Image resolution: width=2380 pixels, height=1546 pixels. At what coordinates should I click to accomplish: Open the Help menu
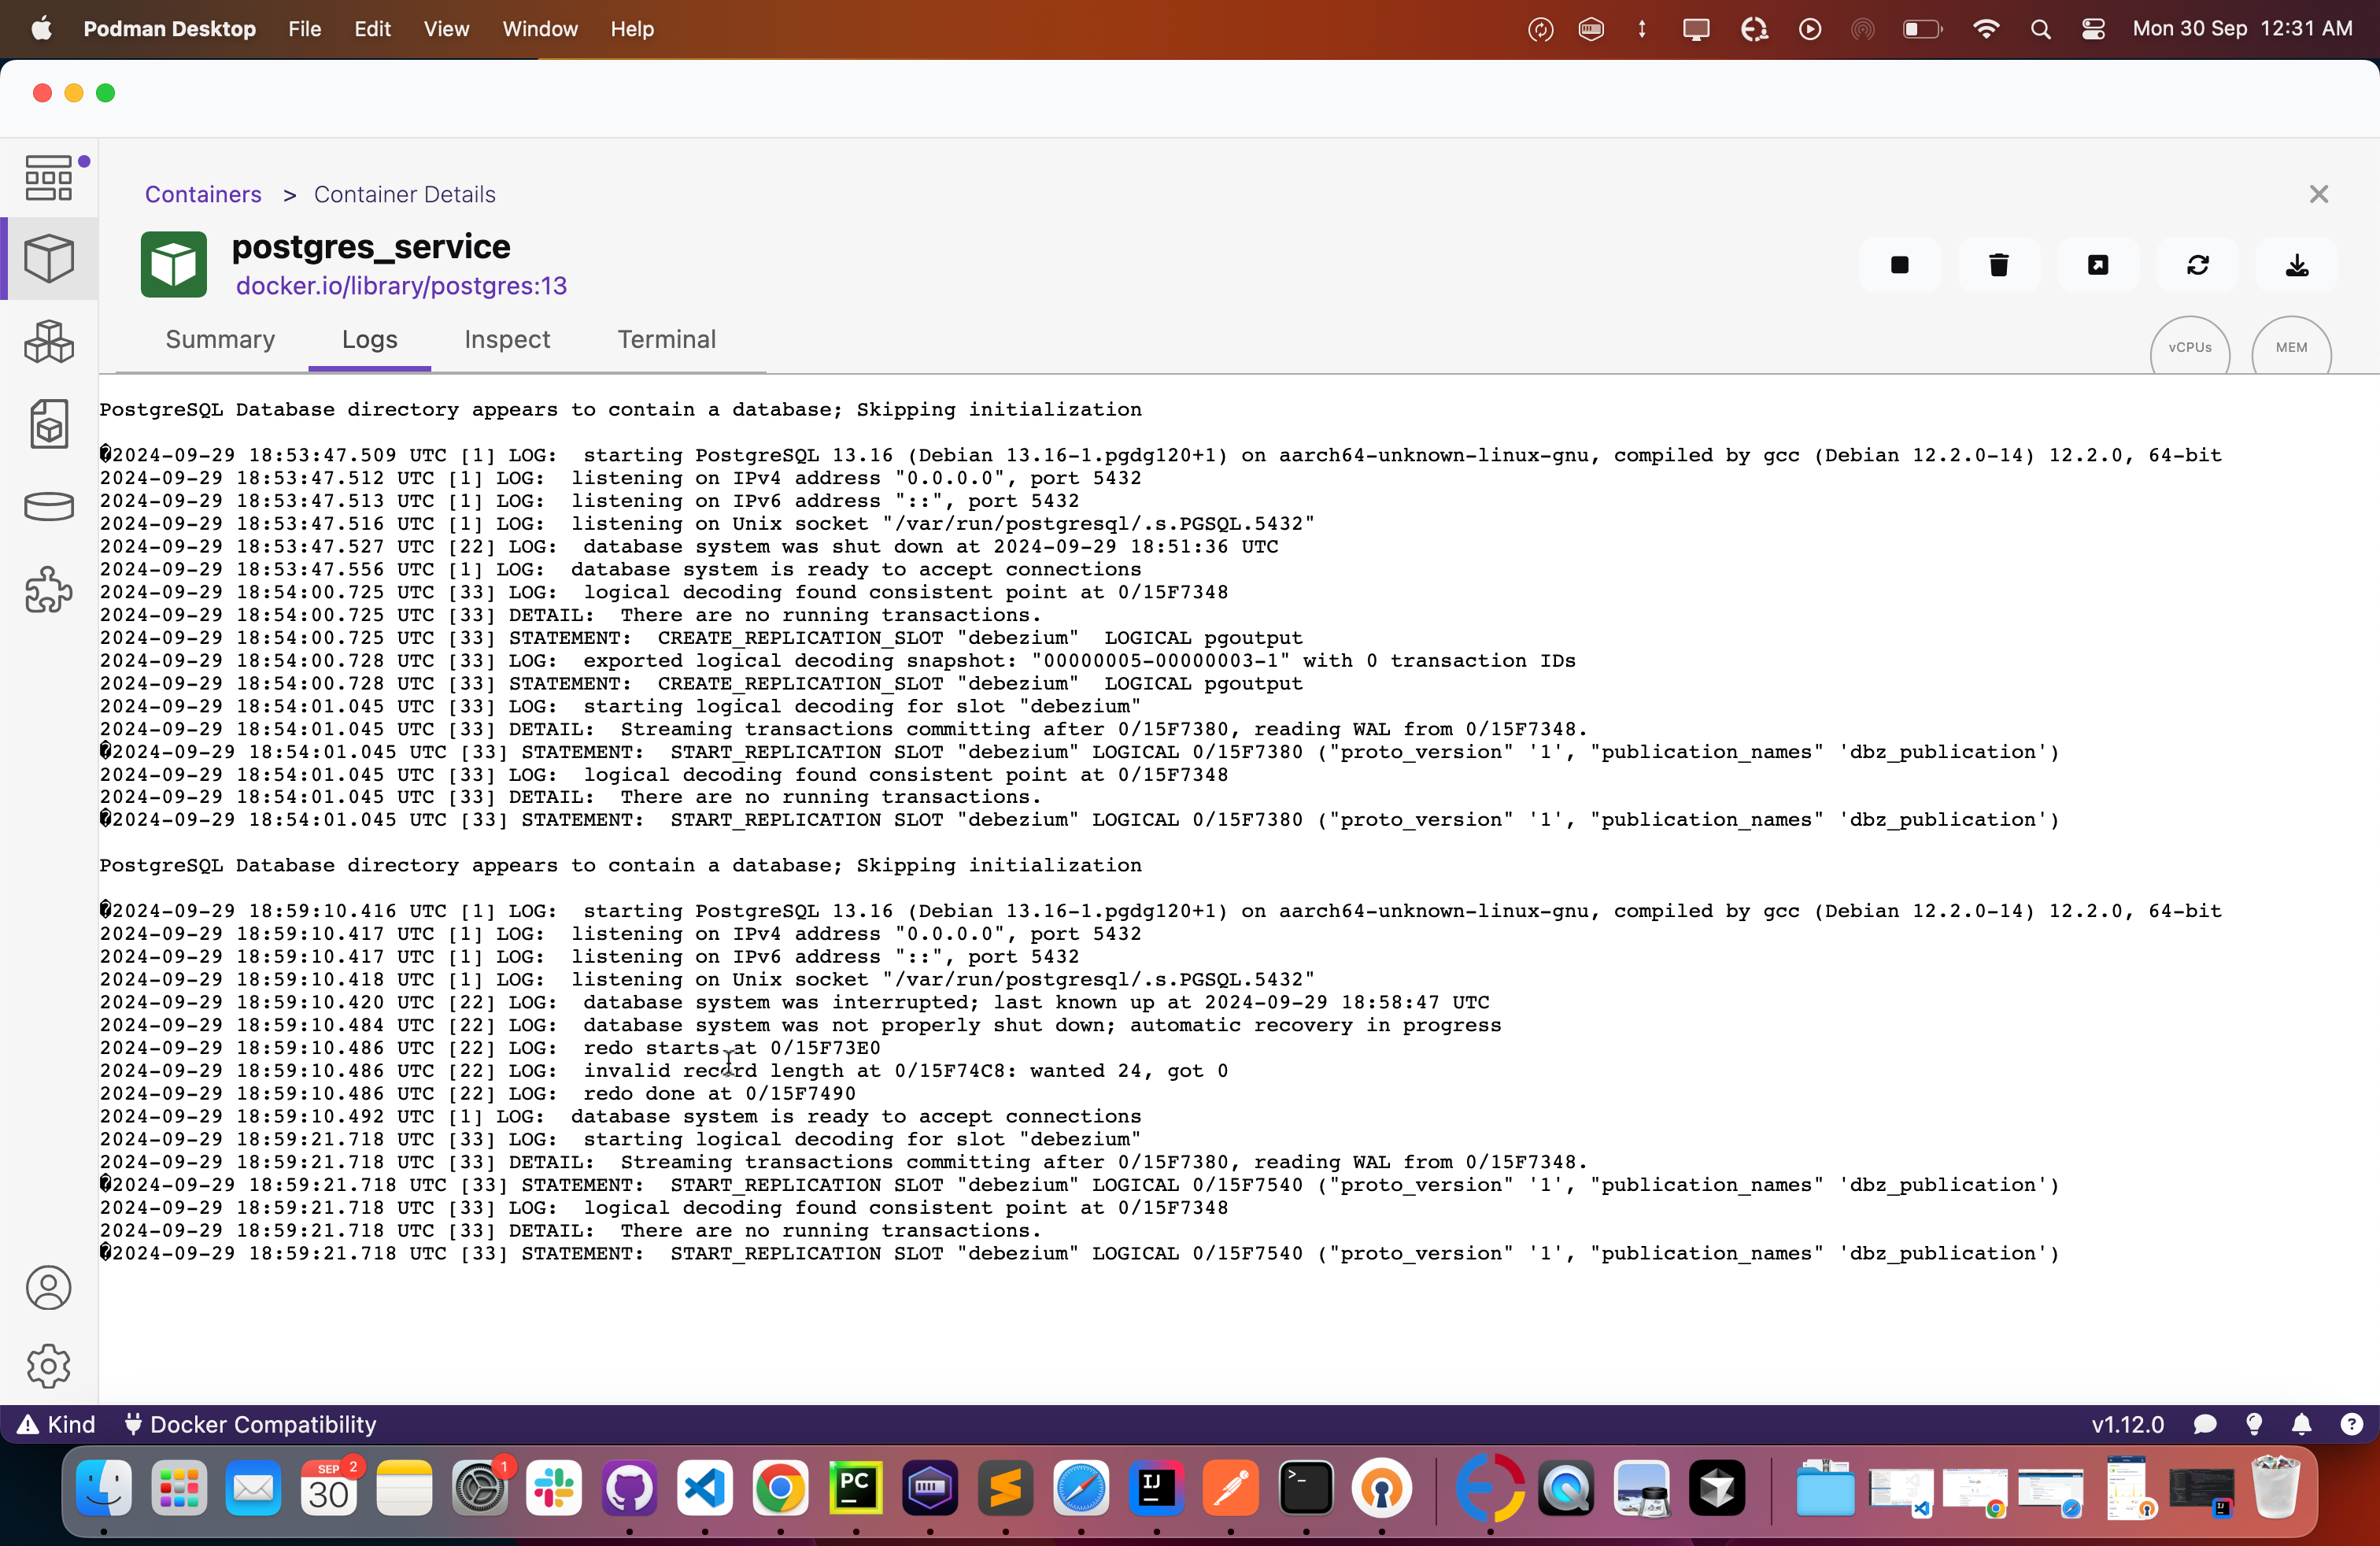(x=632, y=29)
